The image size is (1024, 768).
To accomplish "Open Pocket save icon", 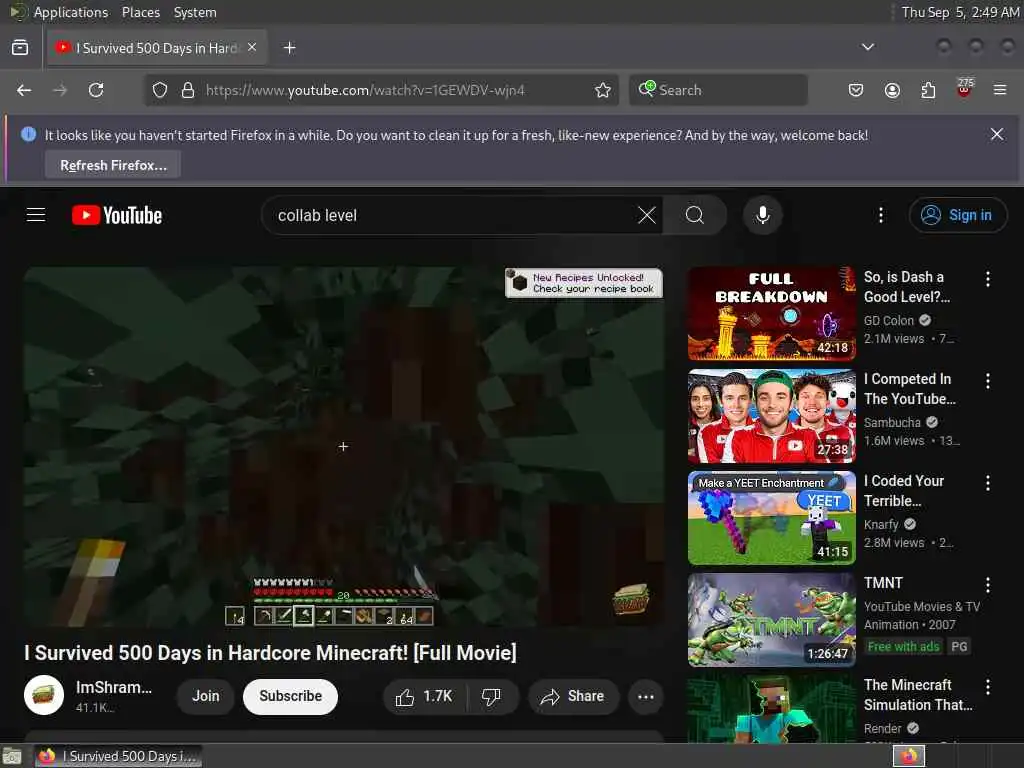I will (856, 90).
